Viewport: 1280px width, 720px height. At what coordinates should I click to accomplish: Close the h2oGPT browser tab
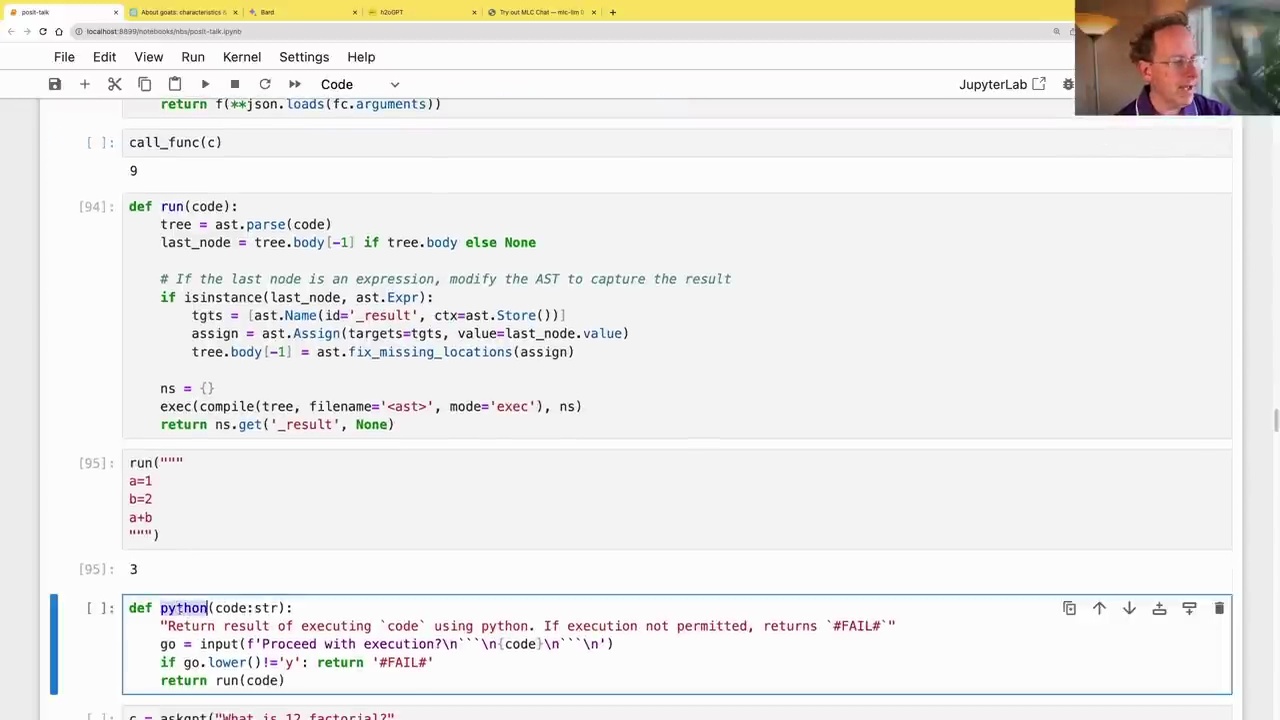tap(474, 12)
